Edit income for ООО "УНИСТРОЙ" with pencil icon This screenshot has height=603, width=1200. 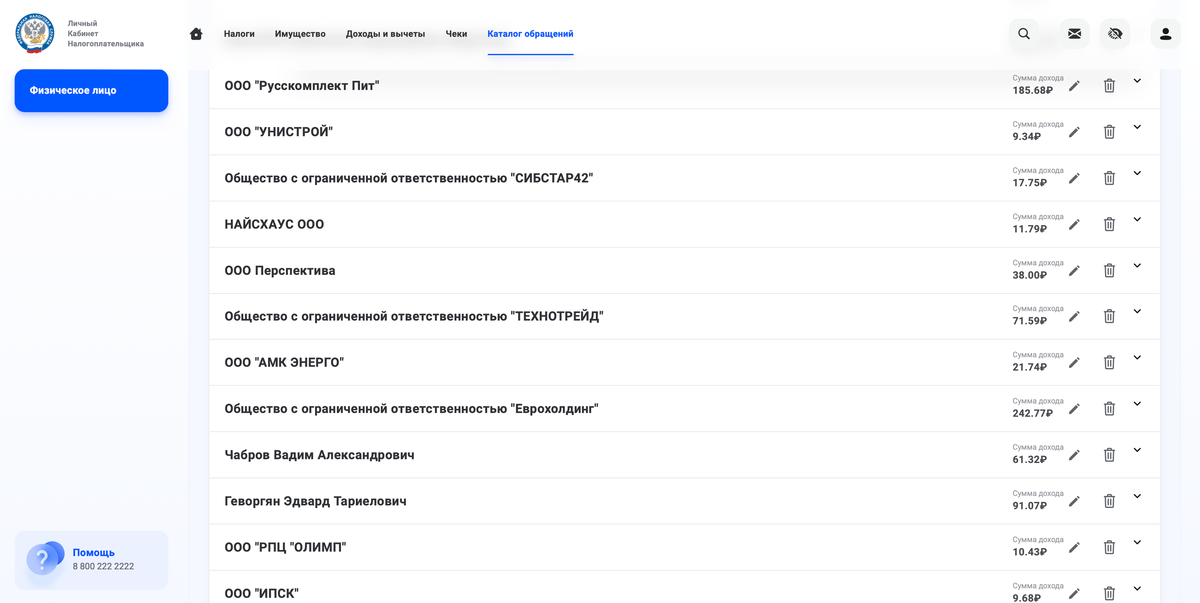pos(1074,131)
